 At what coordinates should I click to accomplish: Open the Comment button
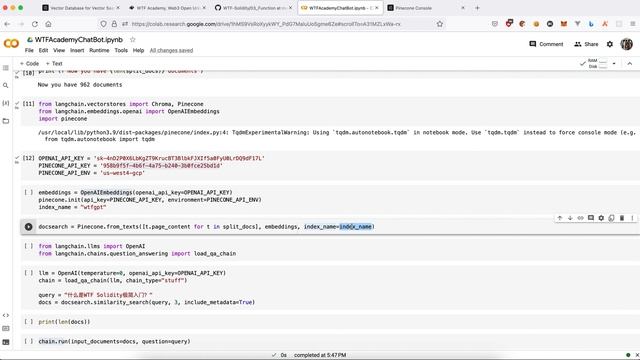pyautogui.click(x=546, y=44)
